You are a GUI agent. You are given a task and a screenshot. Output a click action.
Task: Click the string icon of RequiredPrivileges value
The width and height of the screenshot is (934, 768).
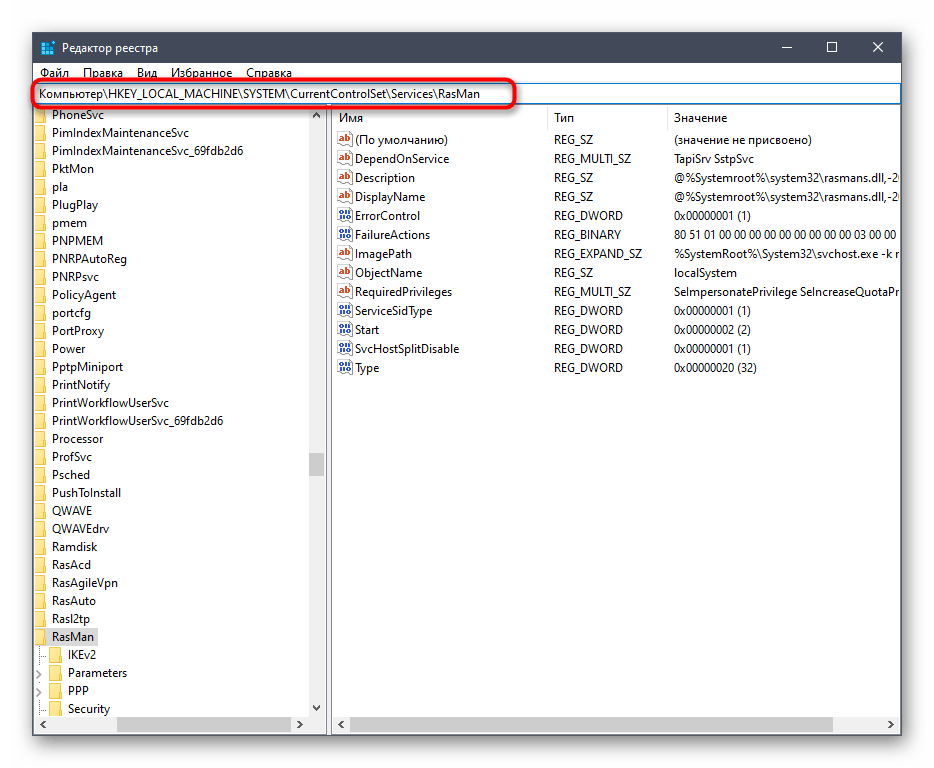345,292
